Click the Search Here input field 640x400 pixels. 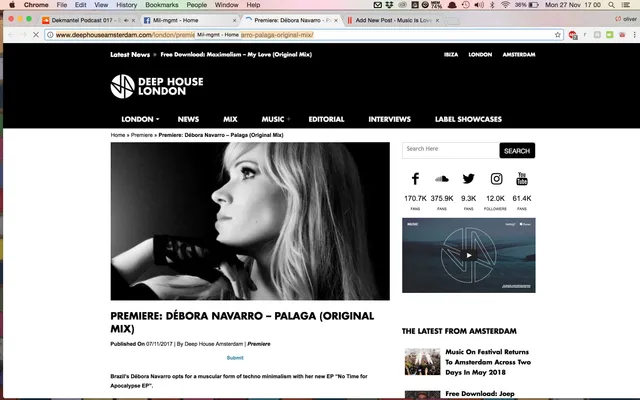[x=451, y=150]
